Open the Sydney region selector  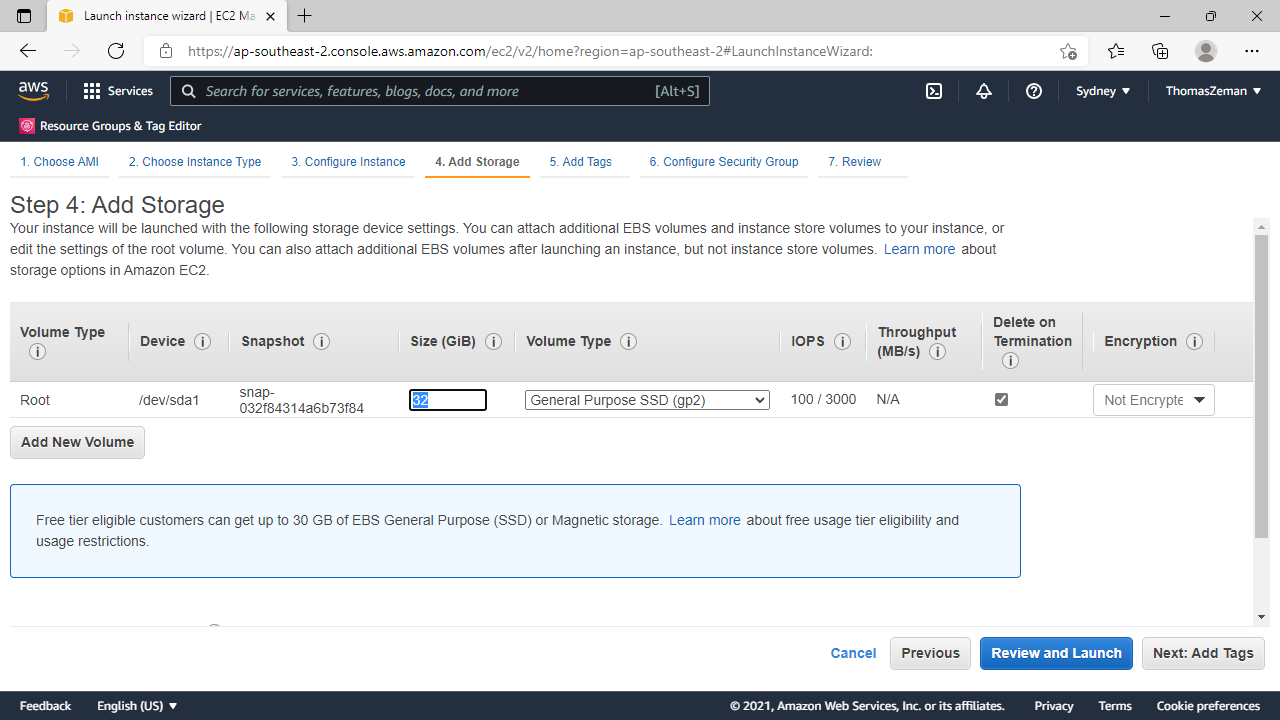1103,91
